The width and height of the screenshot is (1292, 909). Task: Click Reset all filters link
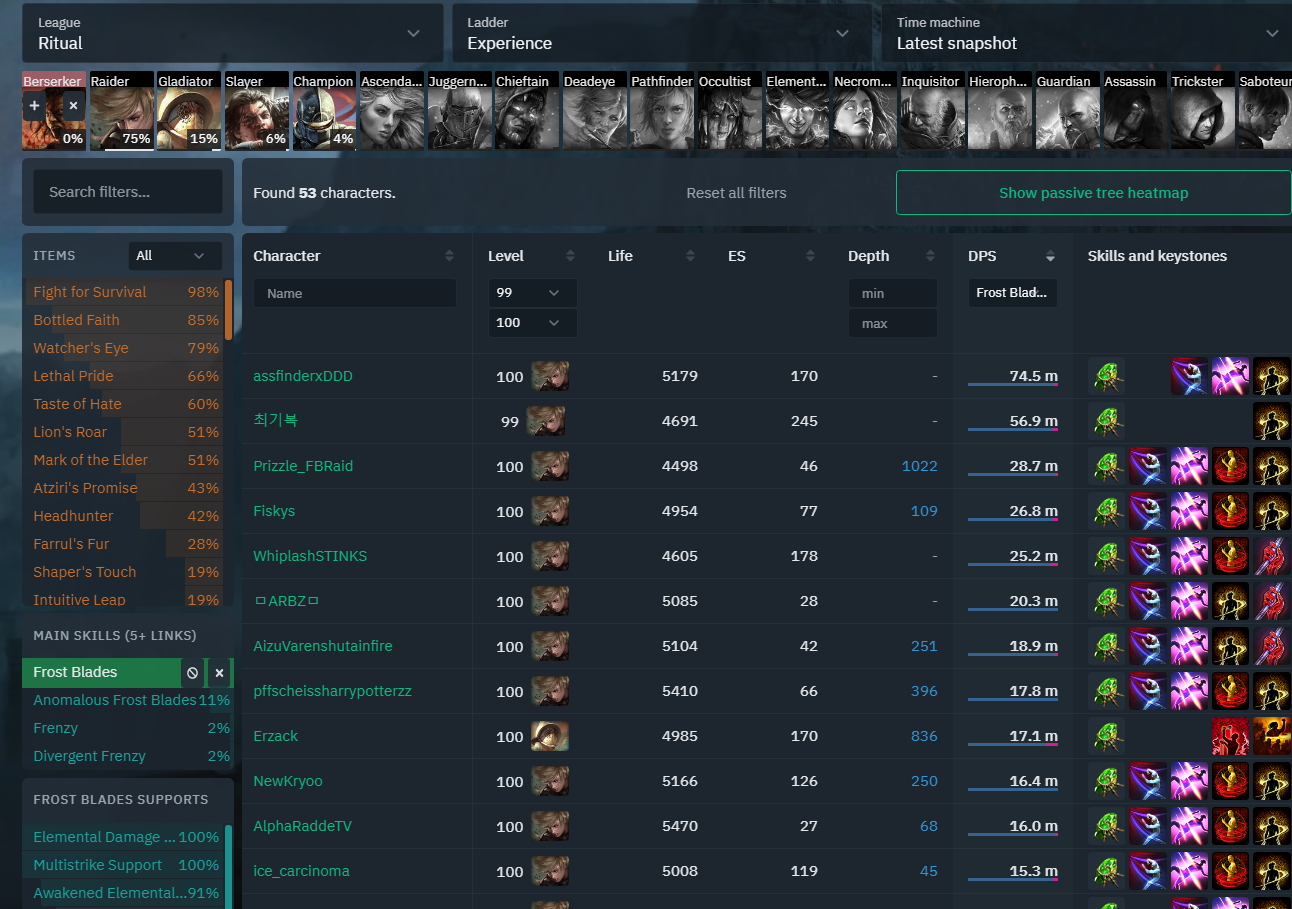(736, 193)
